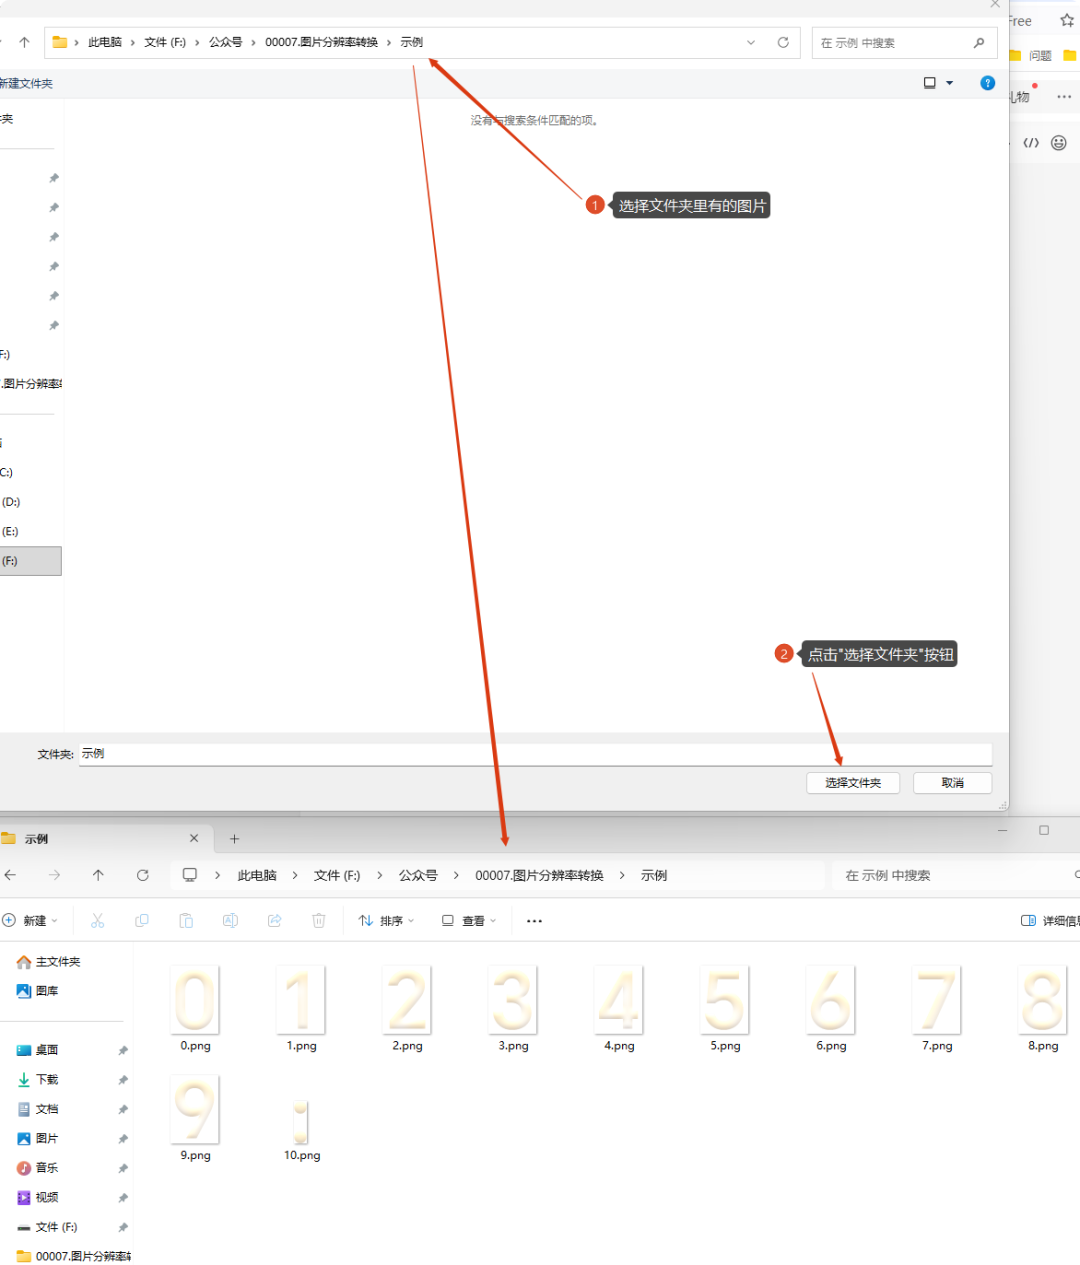
Task: Click the search magnifier in folder dialog
Action: (x=979, y=42)
